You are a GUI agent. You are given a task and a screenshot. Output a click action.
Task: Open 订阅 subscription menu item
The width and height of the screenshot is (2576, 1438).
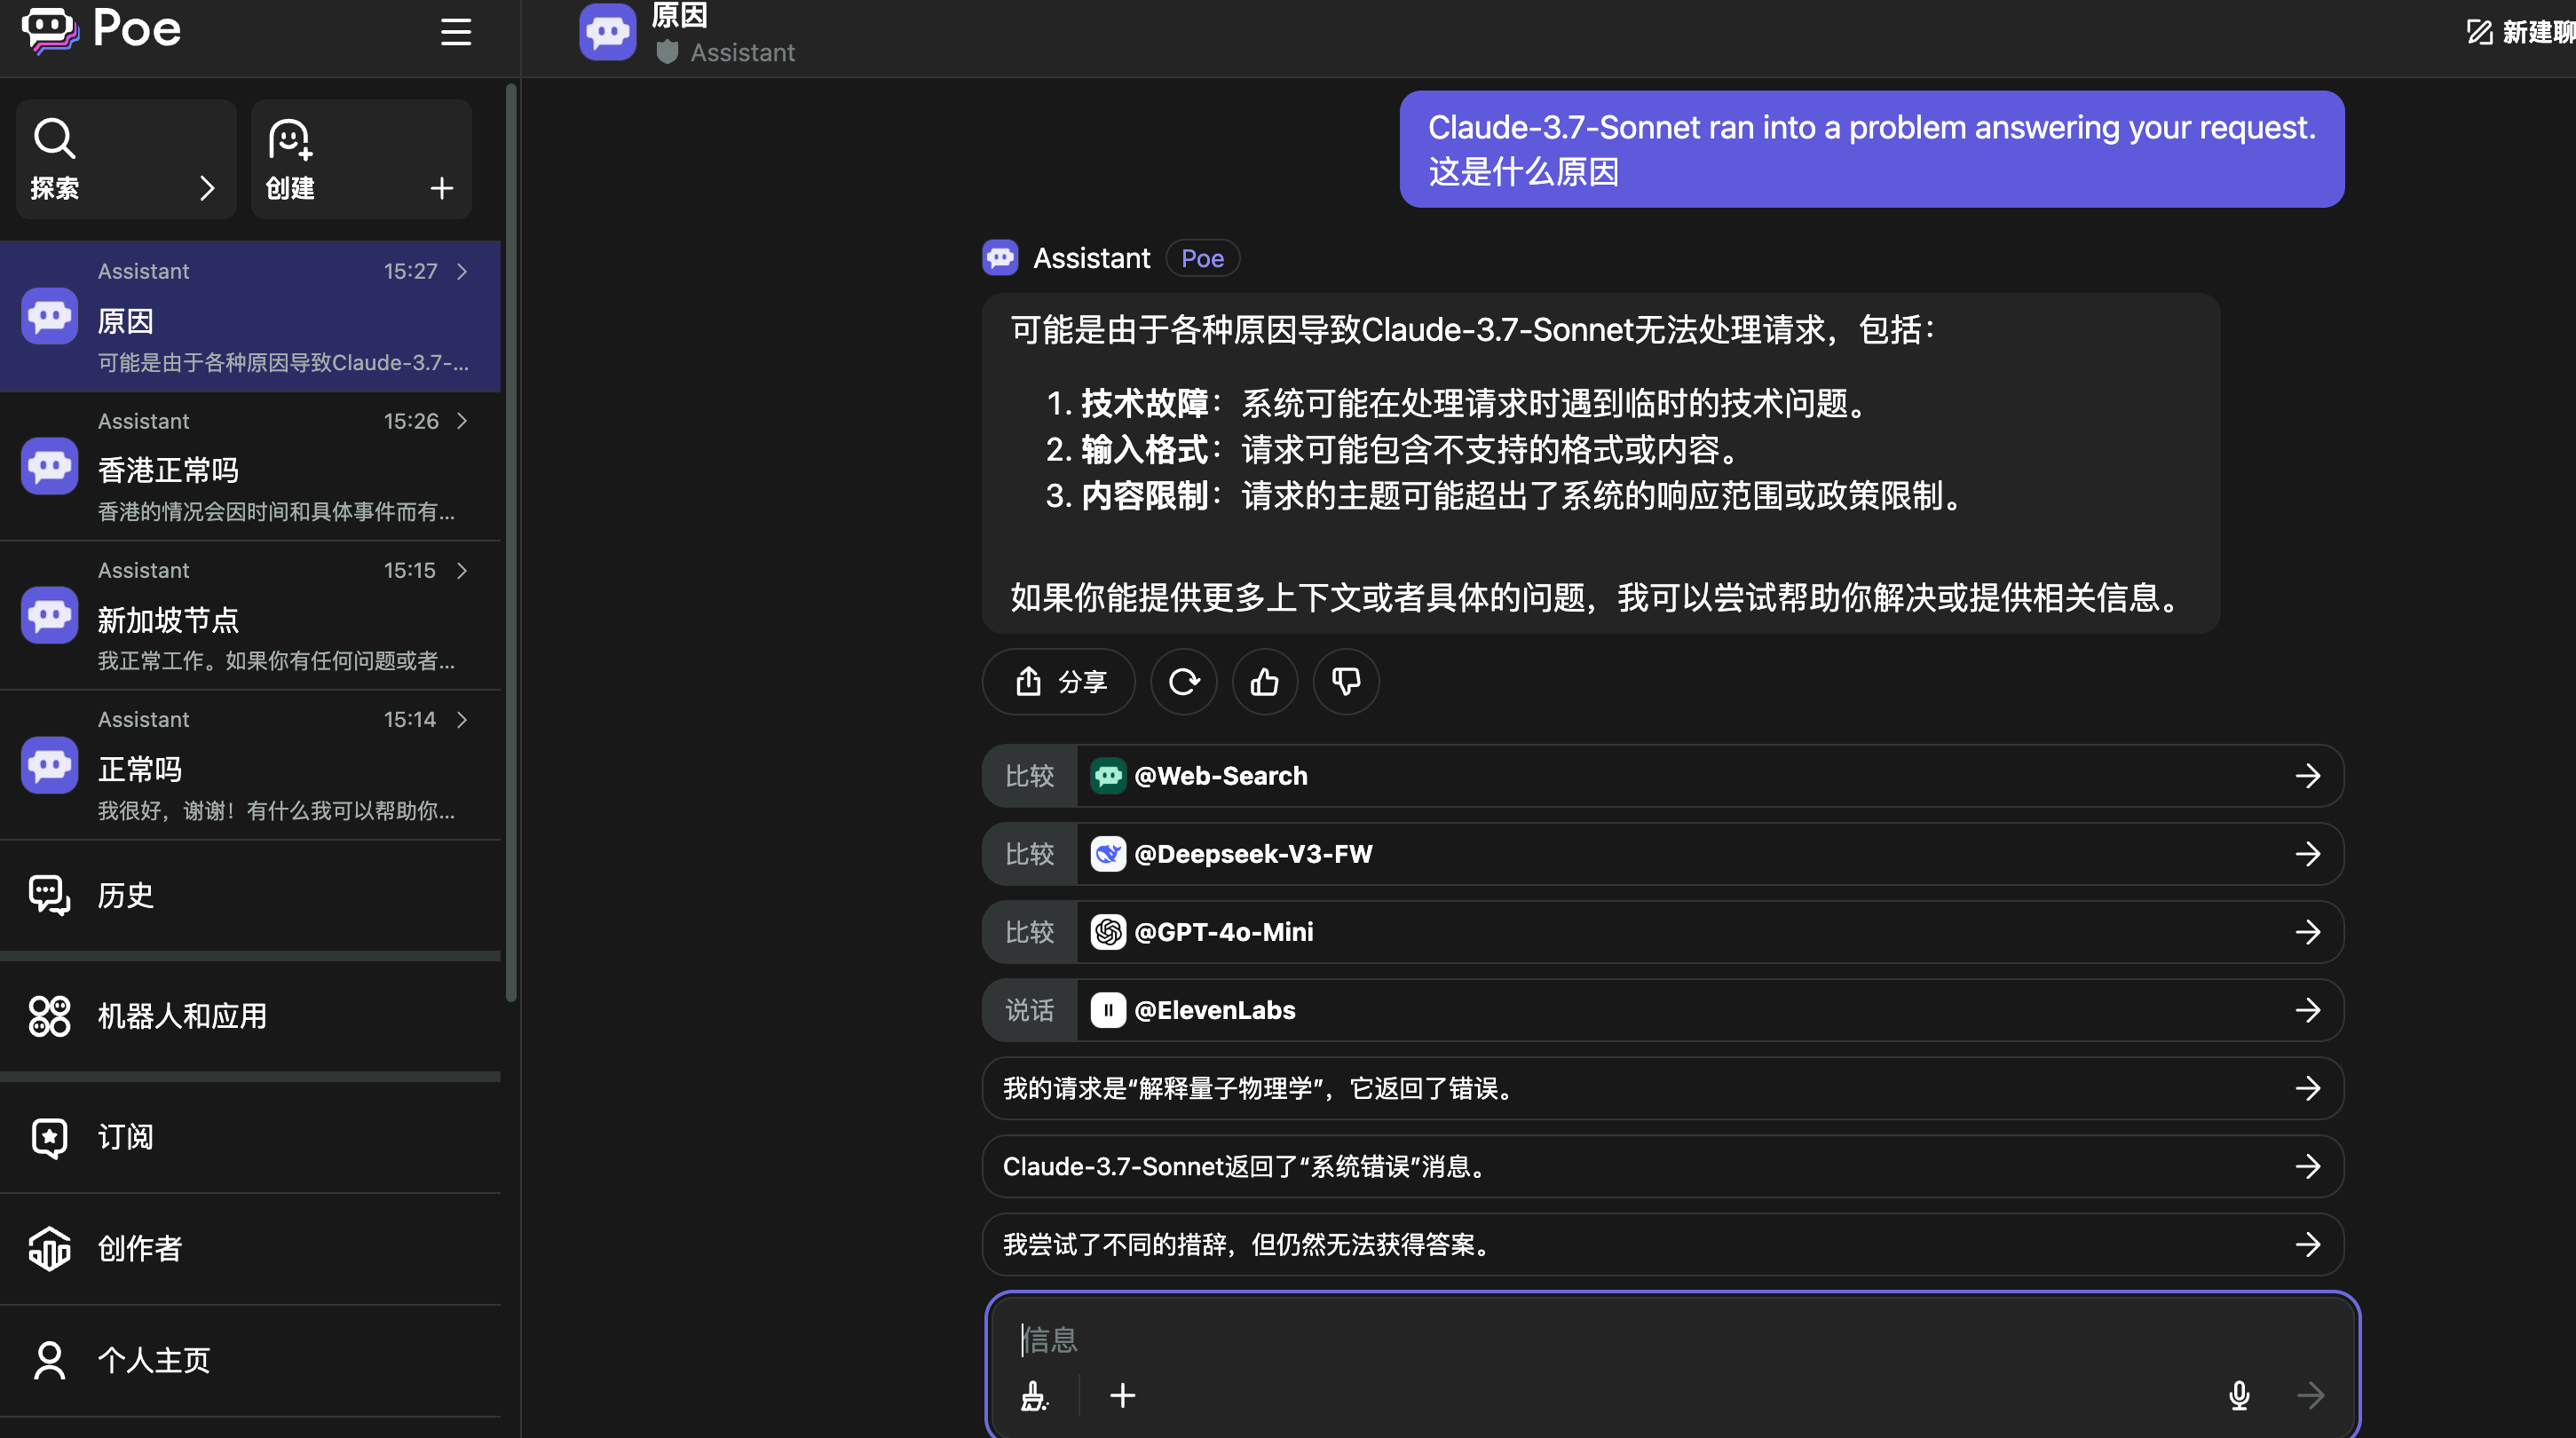tap(125, 1137)
